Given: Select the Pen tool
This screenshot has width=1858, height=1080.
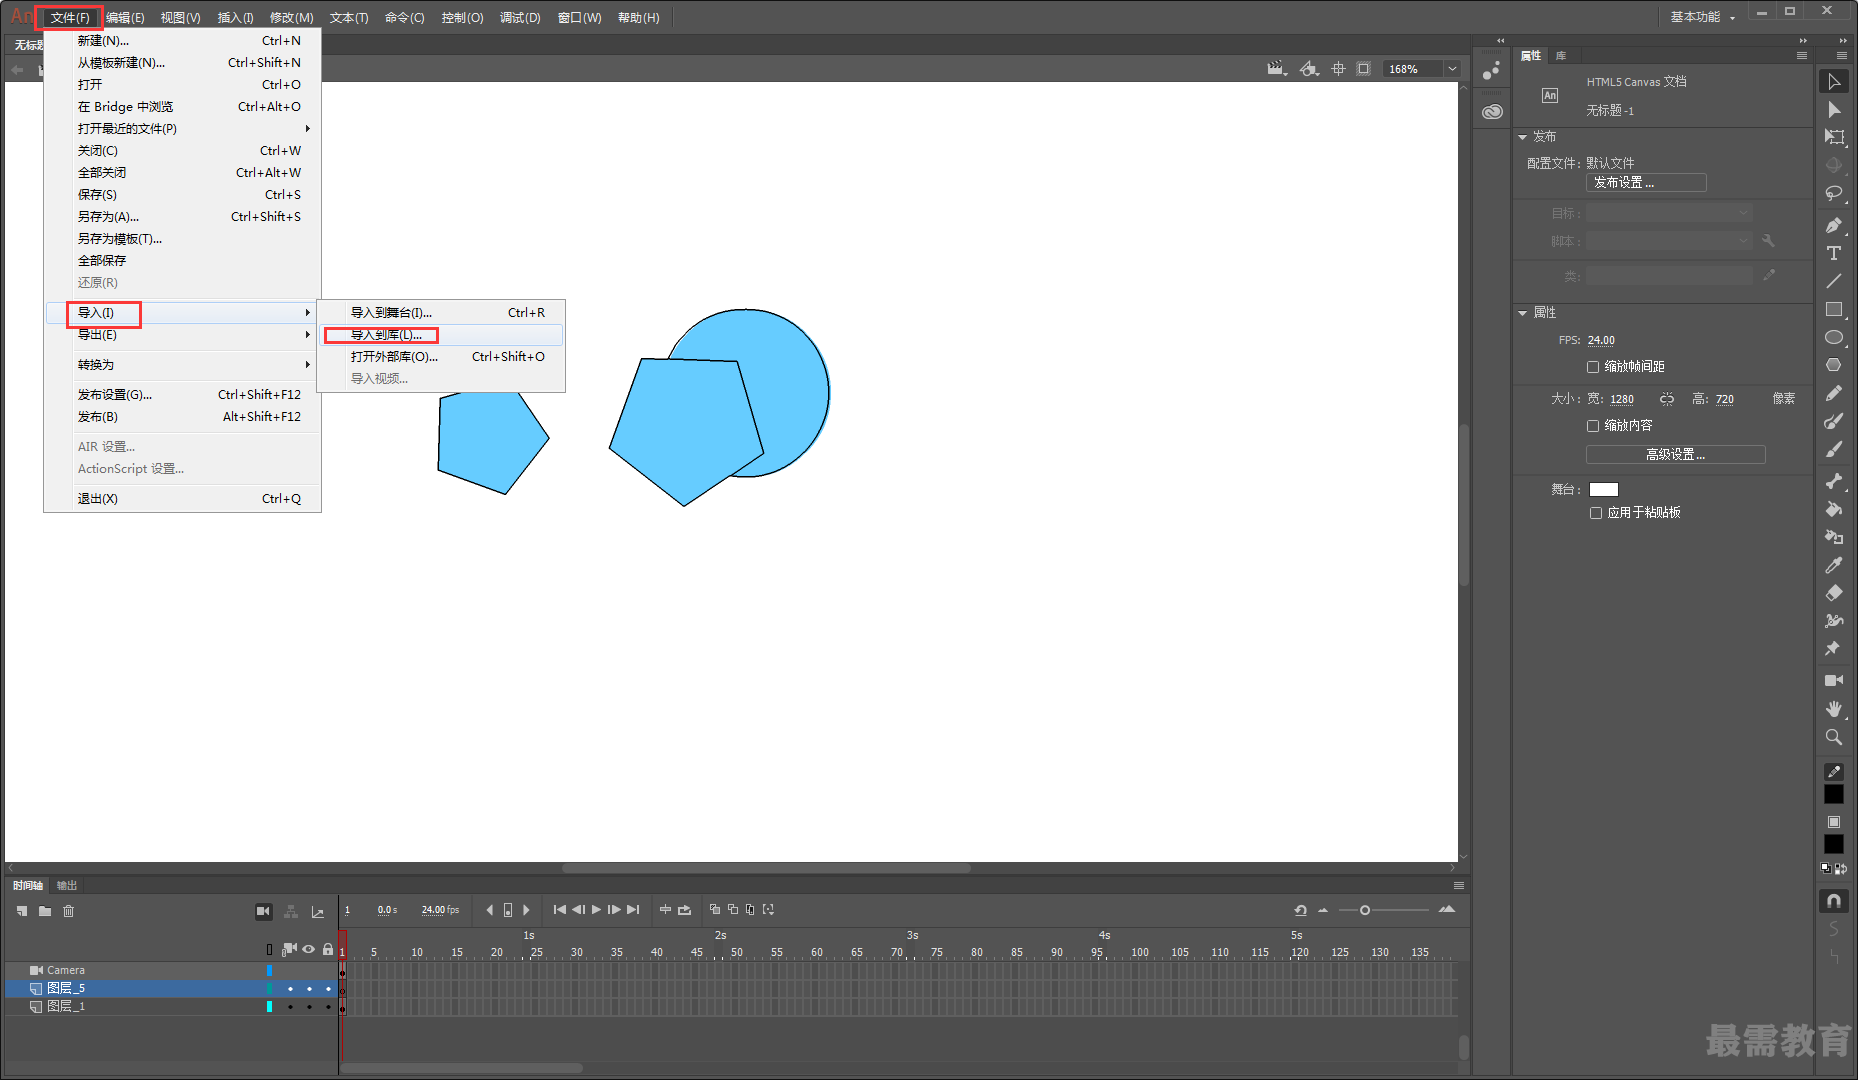Looking at the screenshot, I should 1834,226.
